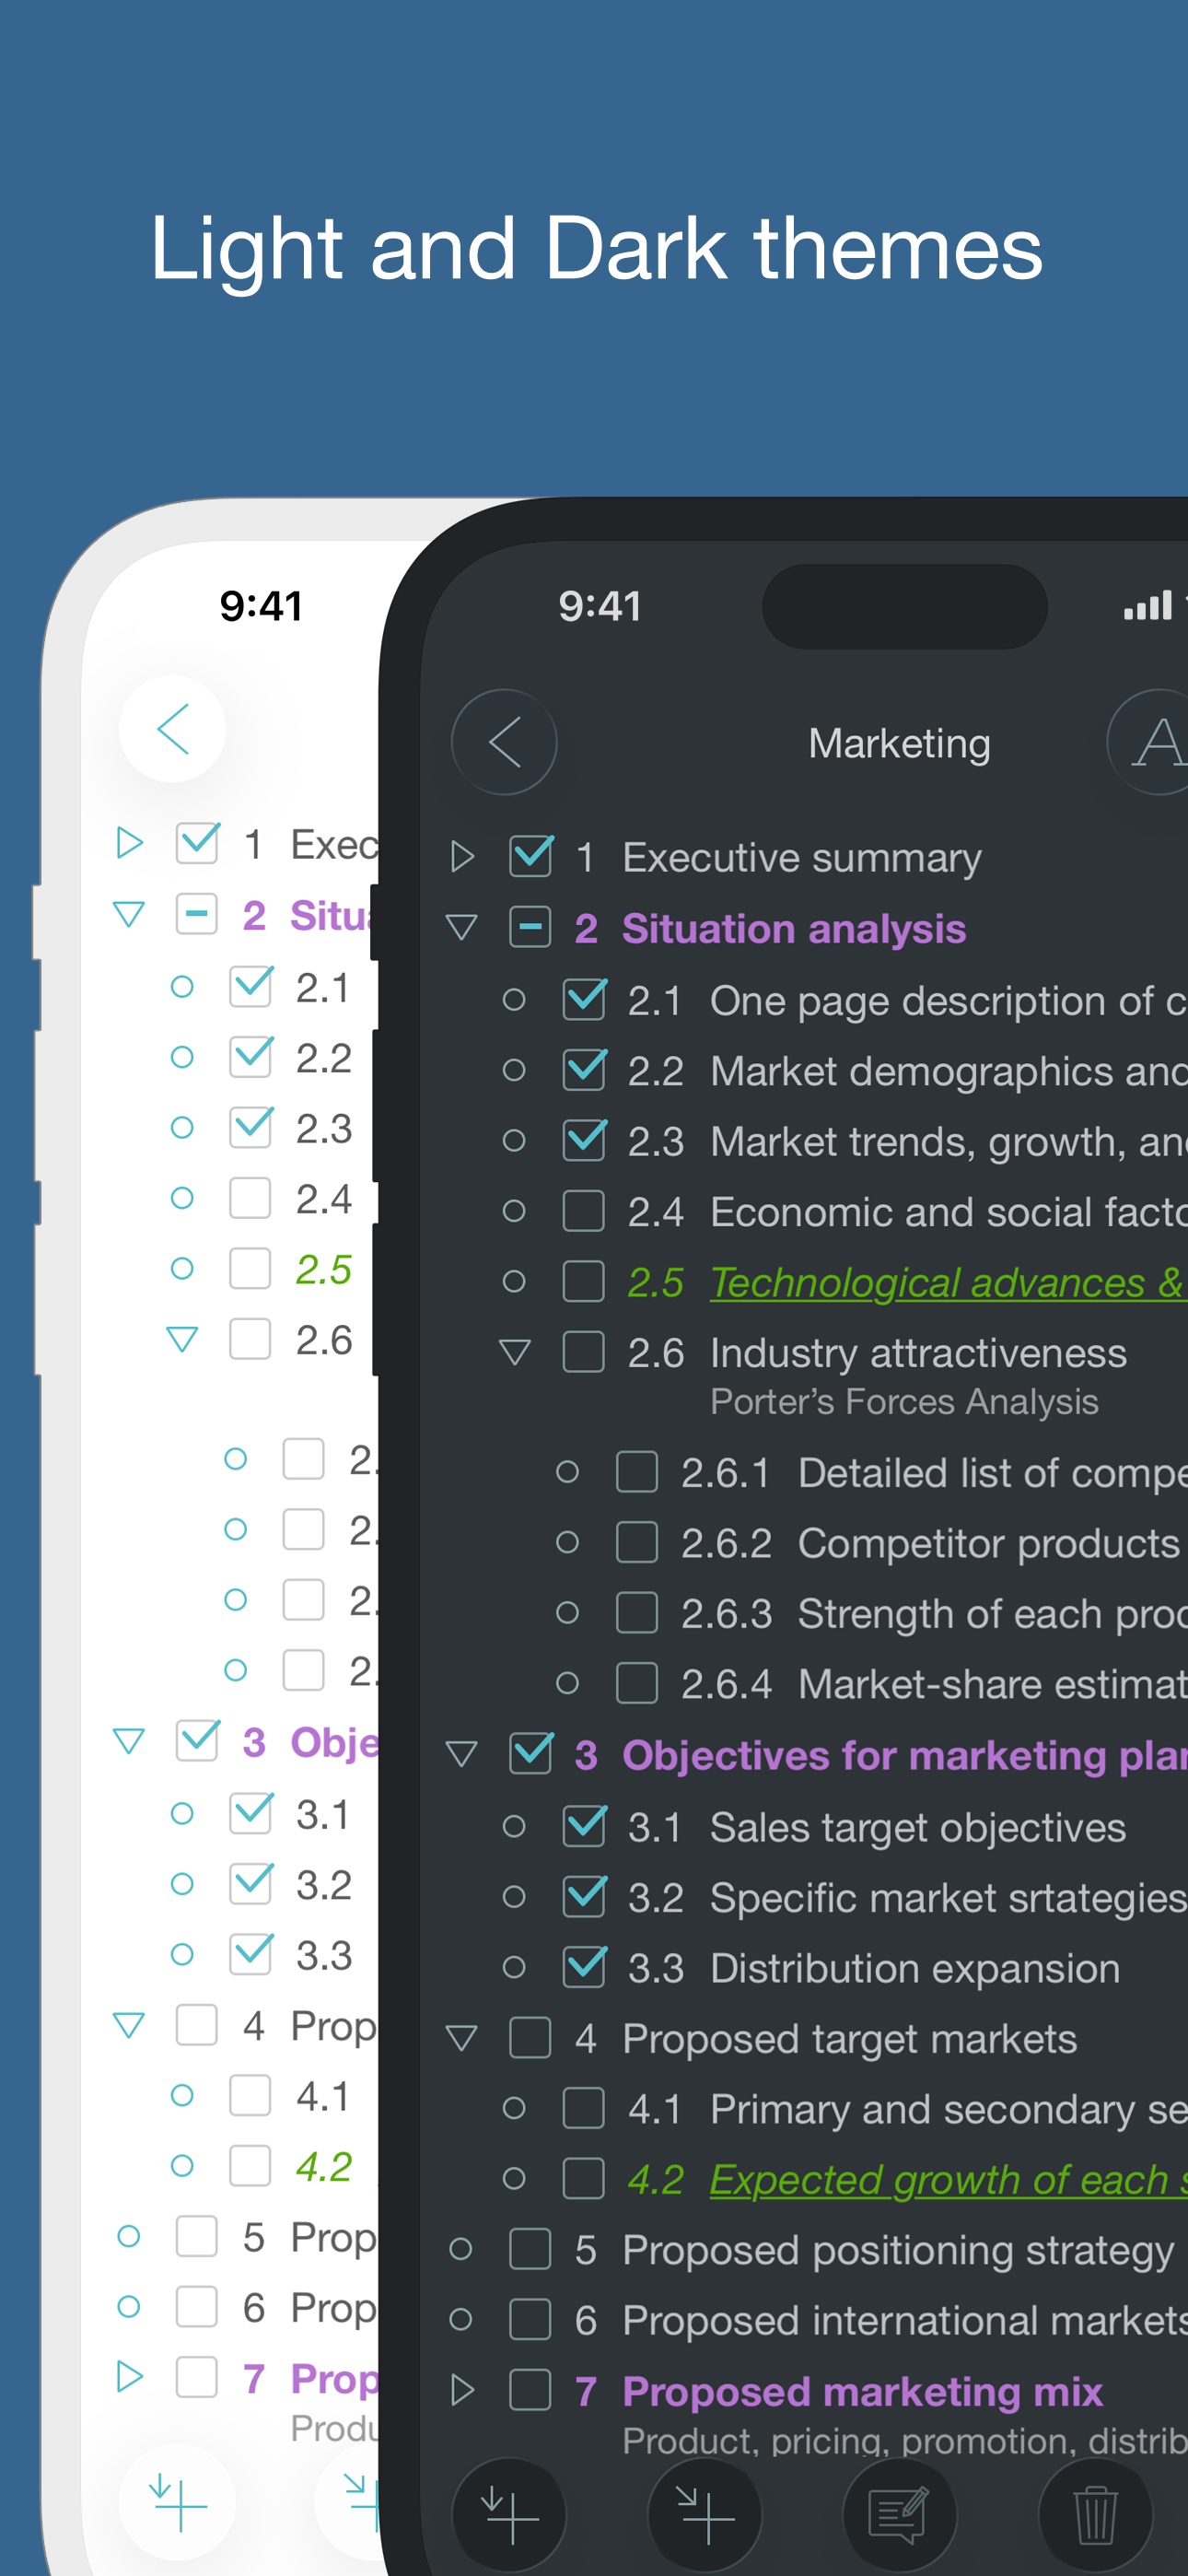This screenshot has width=1188, height=2576.
Task: Collapse item 3 in light theme phone
Action: coord(129,1741)
